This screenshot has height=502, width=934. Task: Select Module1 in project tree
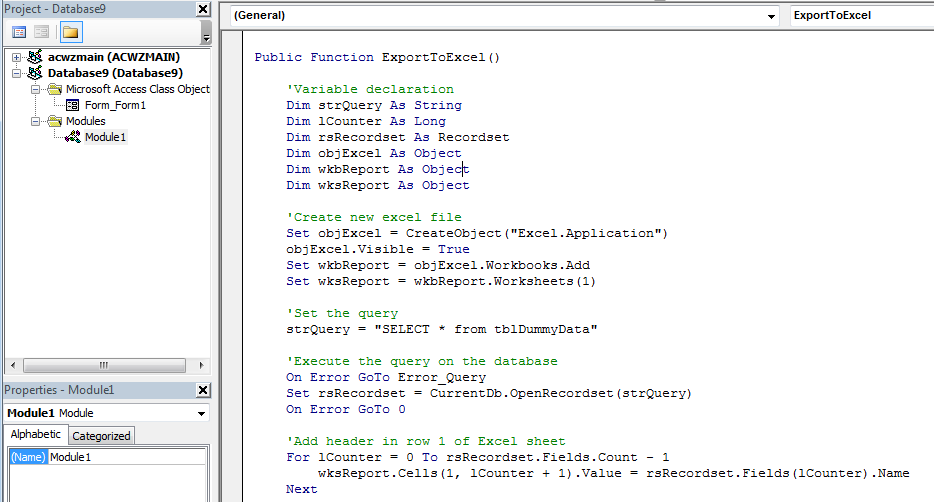(105, 138)
